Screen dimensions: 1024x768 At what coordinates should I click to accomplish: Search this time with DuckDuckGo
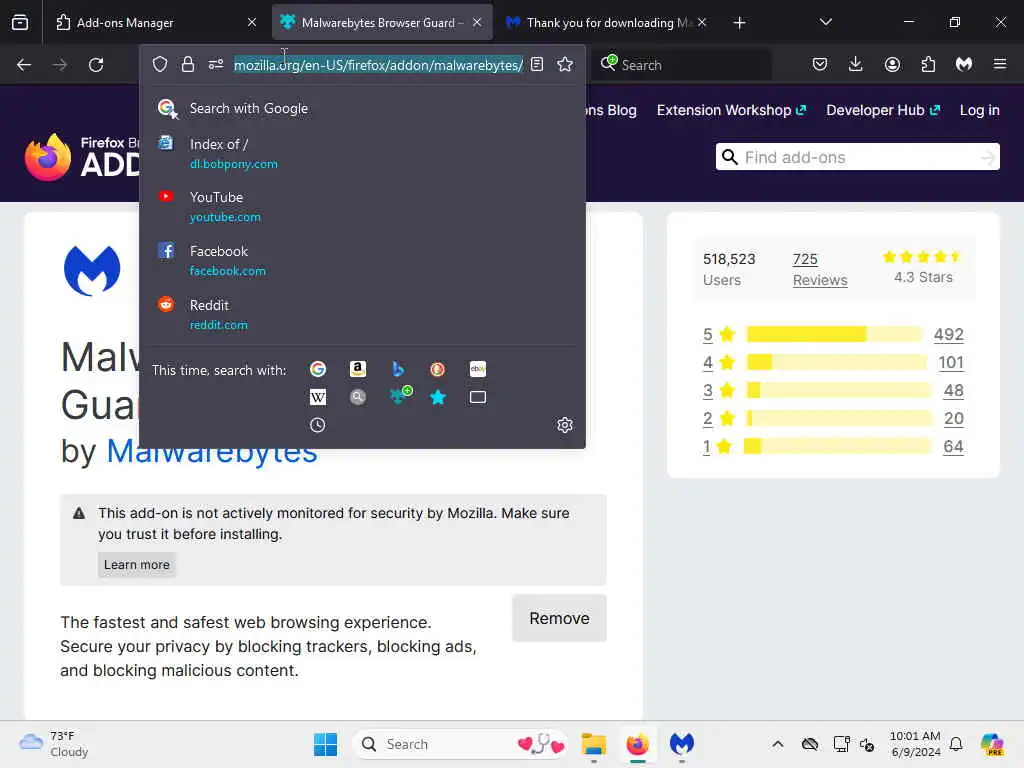coord(438,369)
